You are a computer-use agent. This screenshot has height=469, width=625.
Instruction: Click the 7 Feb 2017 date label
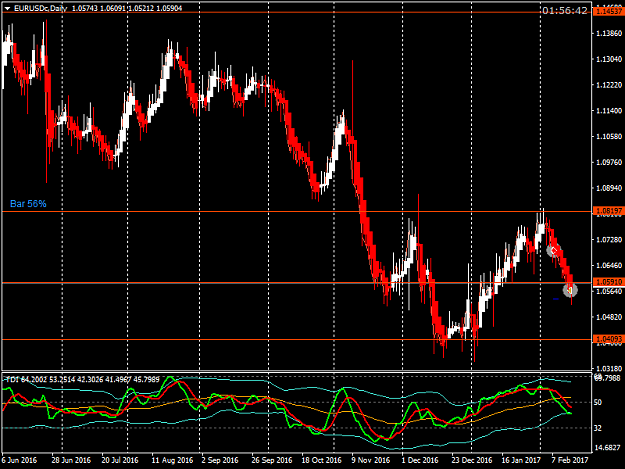pyautogui.click(x=570, y=460)
